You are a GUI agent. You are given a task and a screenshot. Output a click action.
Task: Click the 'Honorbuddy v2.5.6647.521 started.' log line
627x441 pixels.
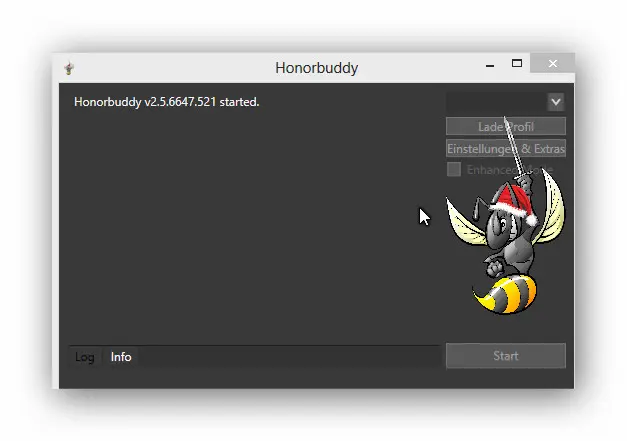pyautogui.click(x=167, y=101)
